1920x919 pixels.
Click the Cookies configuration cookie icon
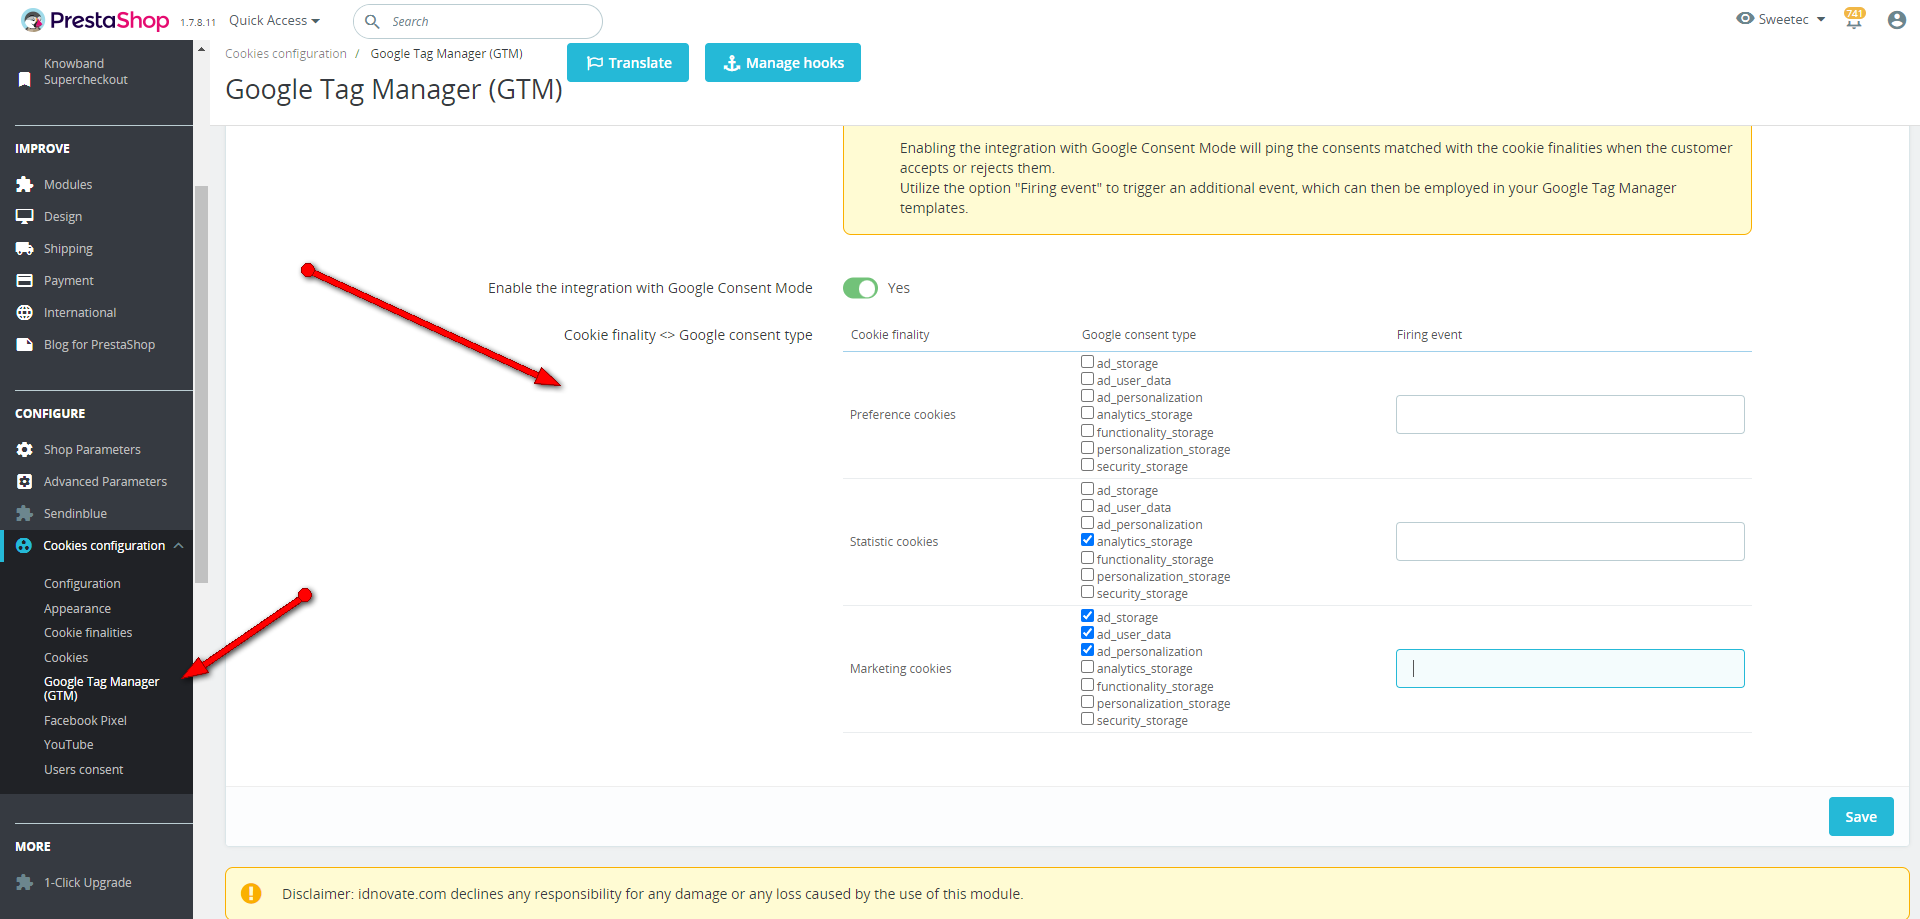pyautogui.click(x=24, y=545)
